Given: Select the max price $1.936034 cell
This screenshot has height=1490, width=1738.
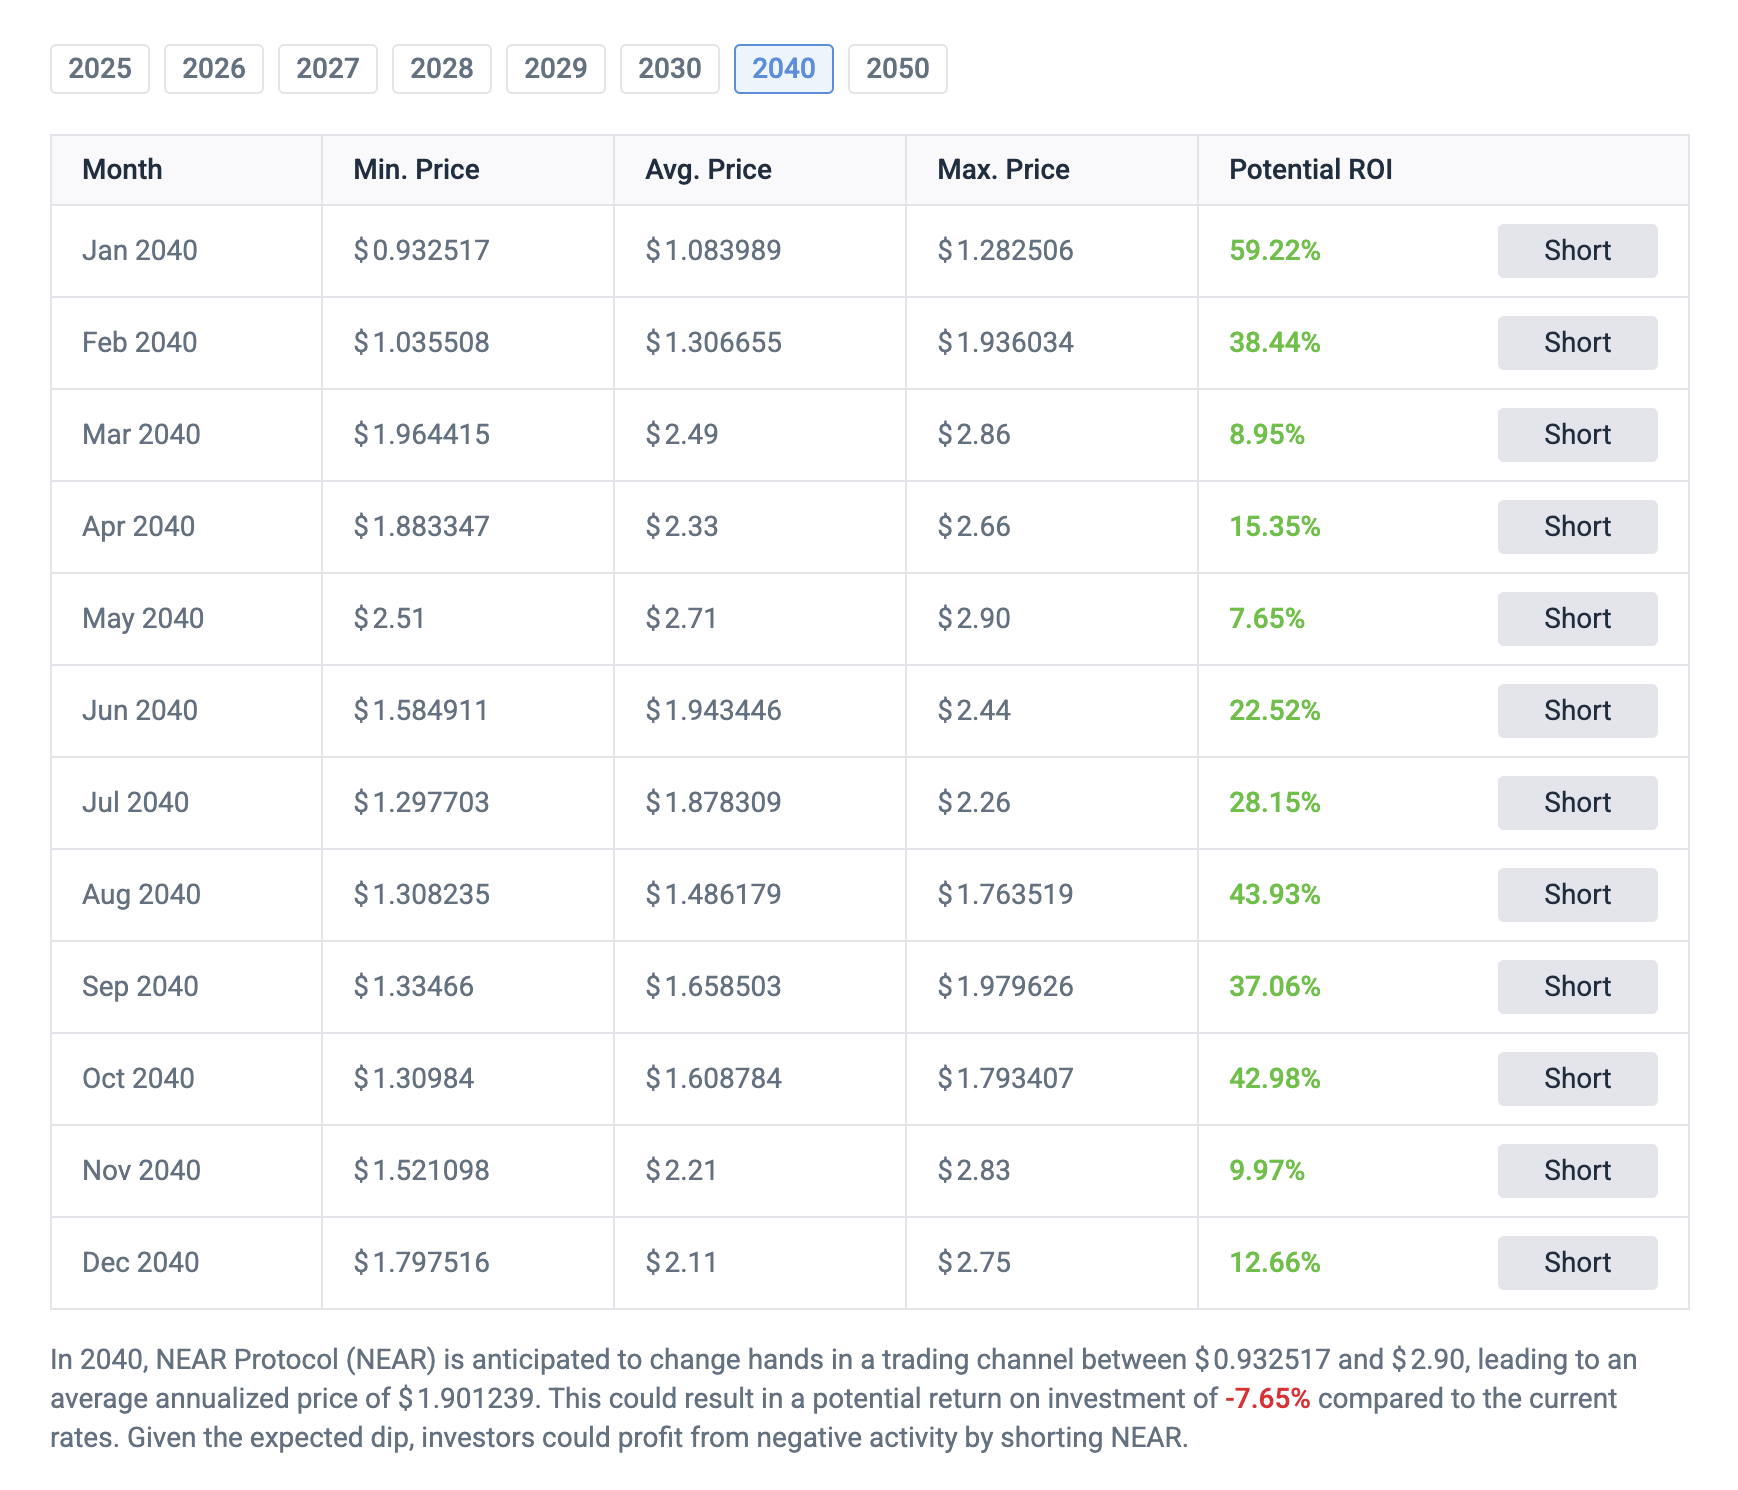Looking at the screenshot, I should coord(1052,343).
